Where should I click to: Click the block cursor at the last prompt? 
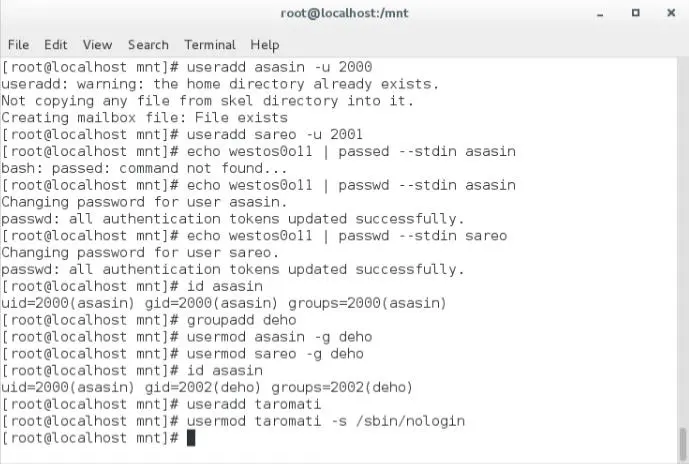191,438
